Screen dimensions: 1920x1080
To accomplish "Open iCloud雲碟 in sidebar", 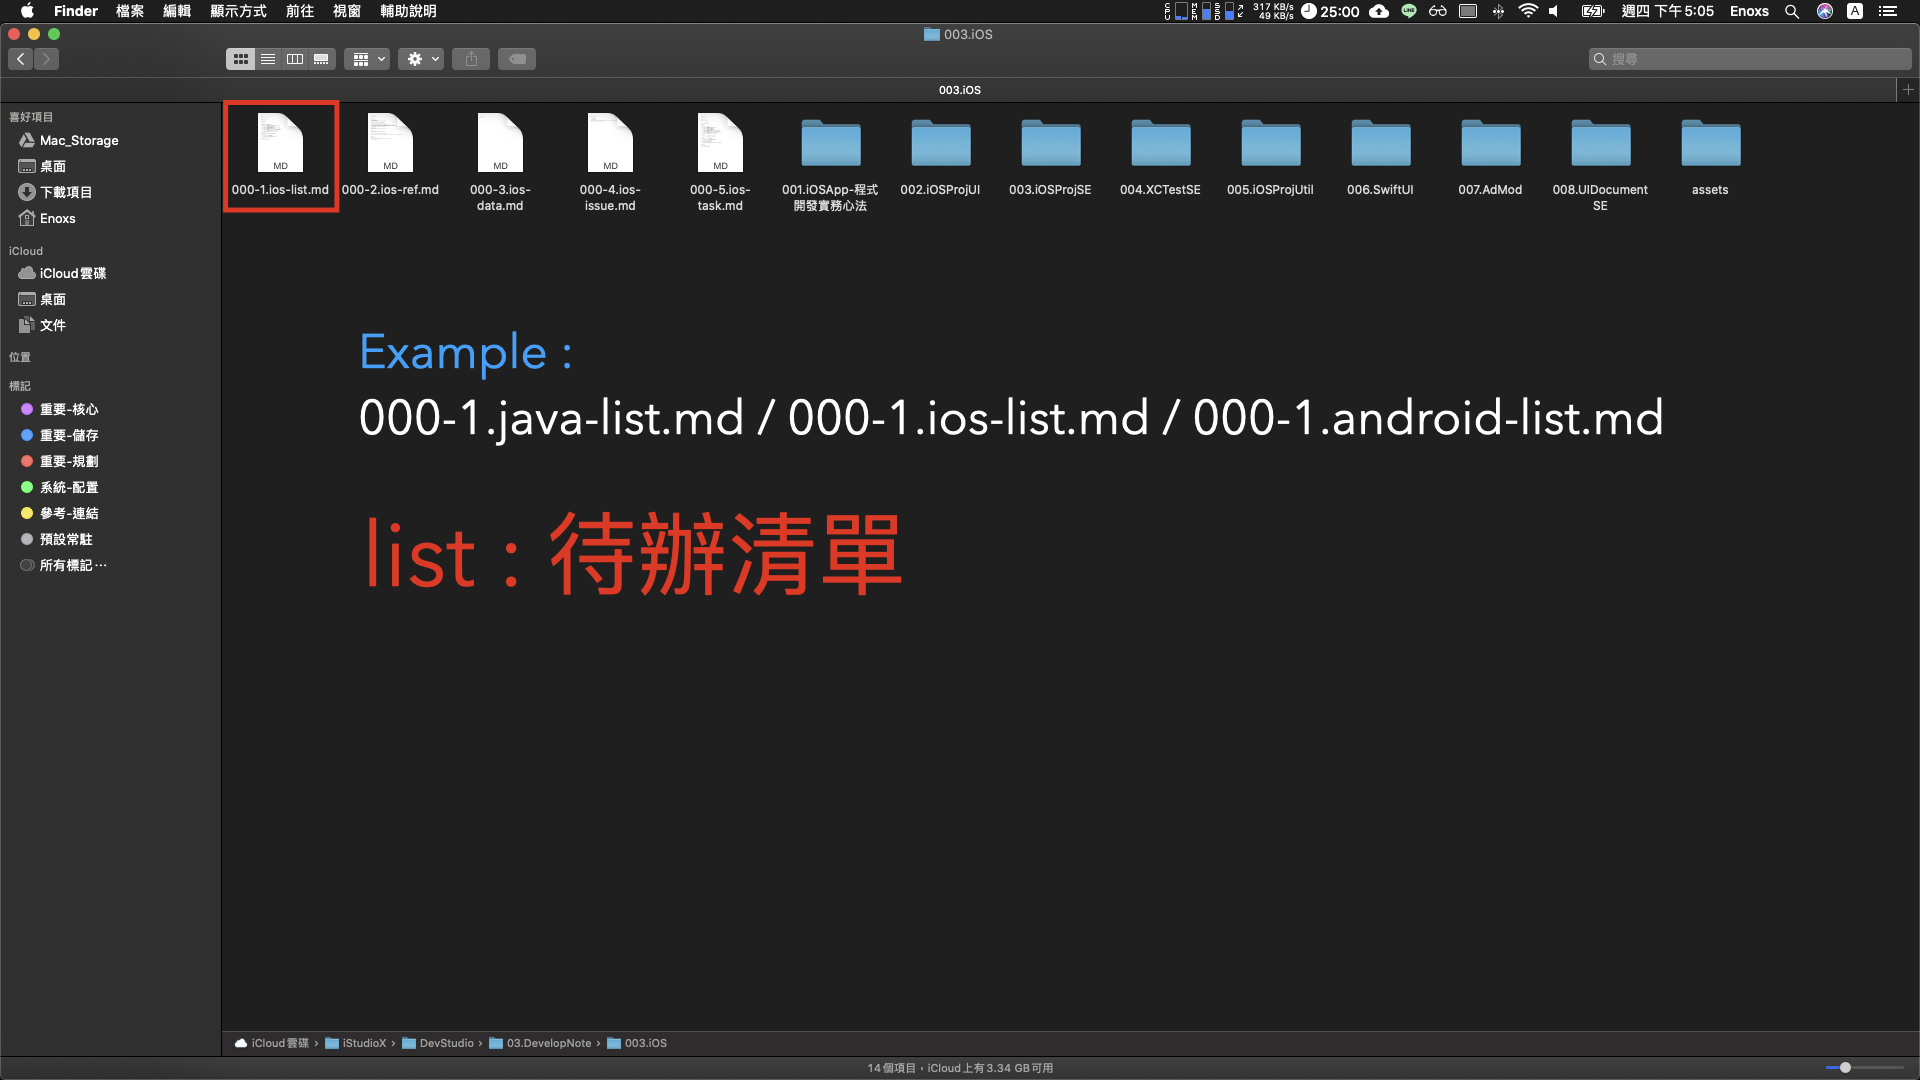I will (x=62, y=273).
